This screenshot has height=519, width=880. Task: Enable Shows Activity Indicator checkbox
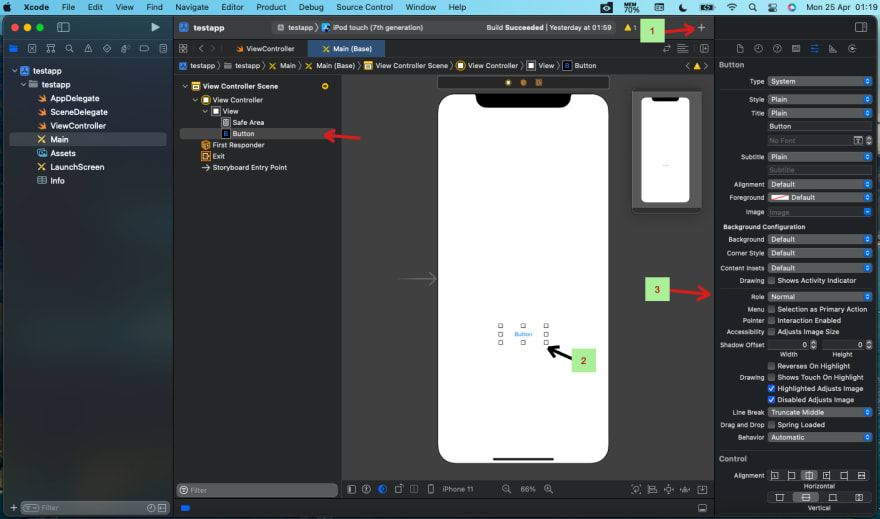[x=771, y=281]
